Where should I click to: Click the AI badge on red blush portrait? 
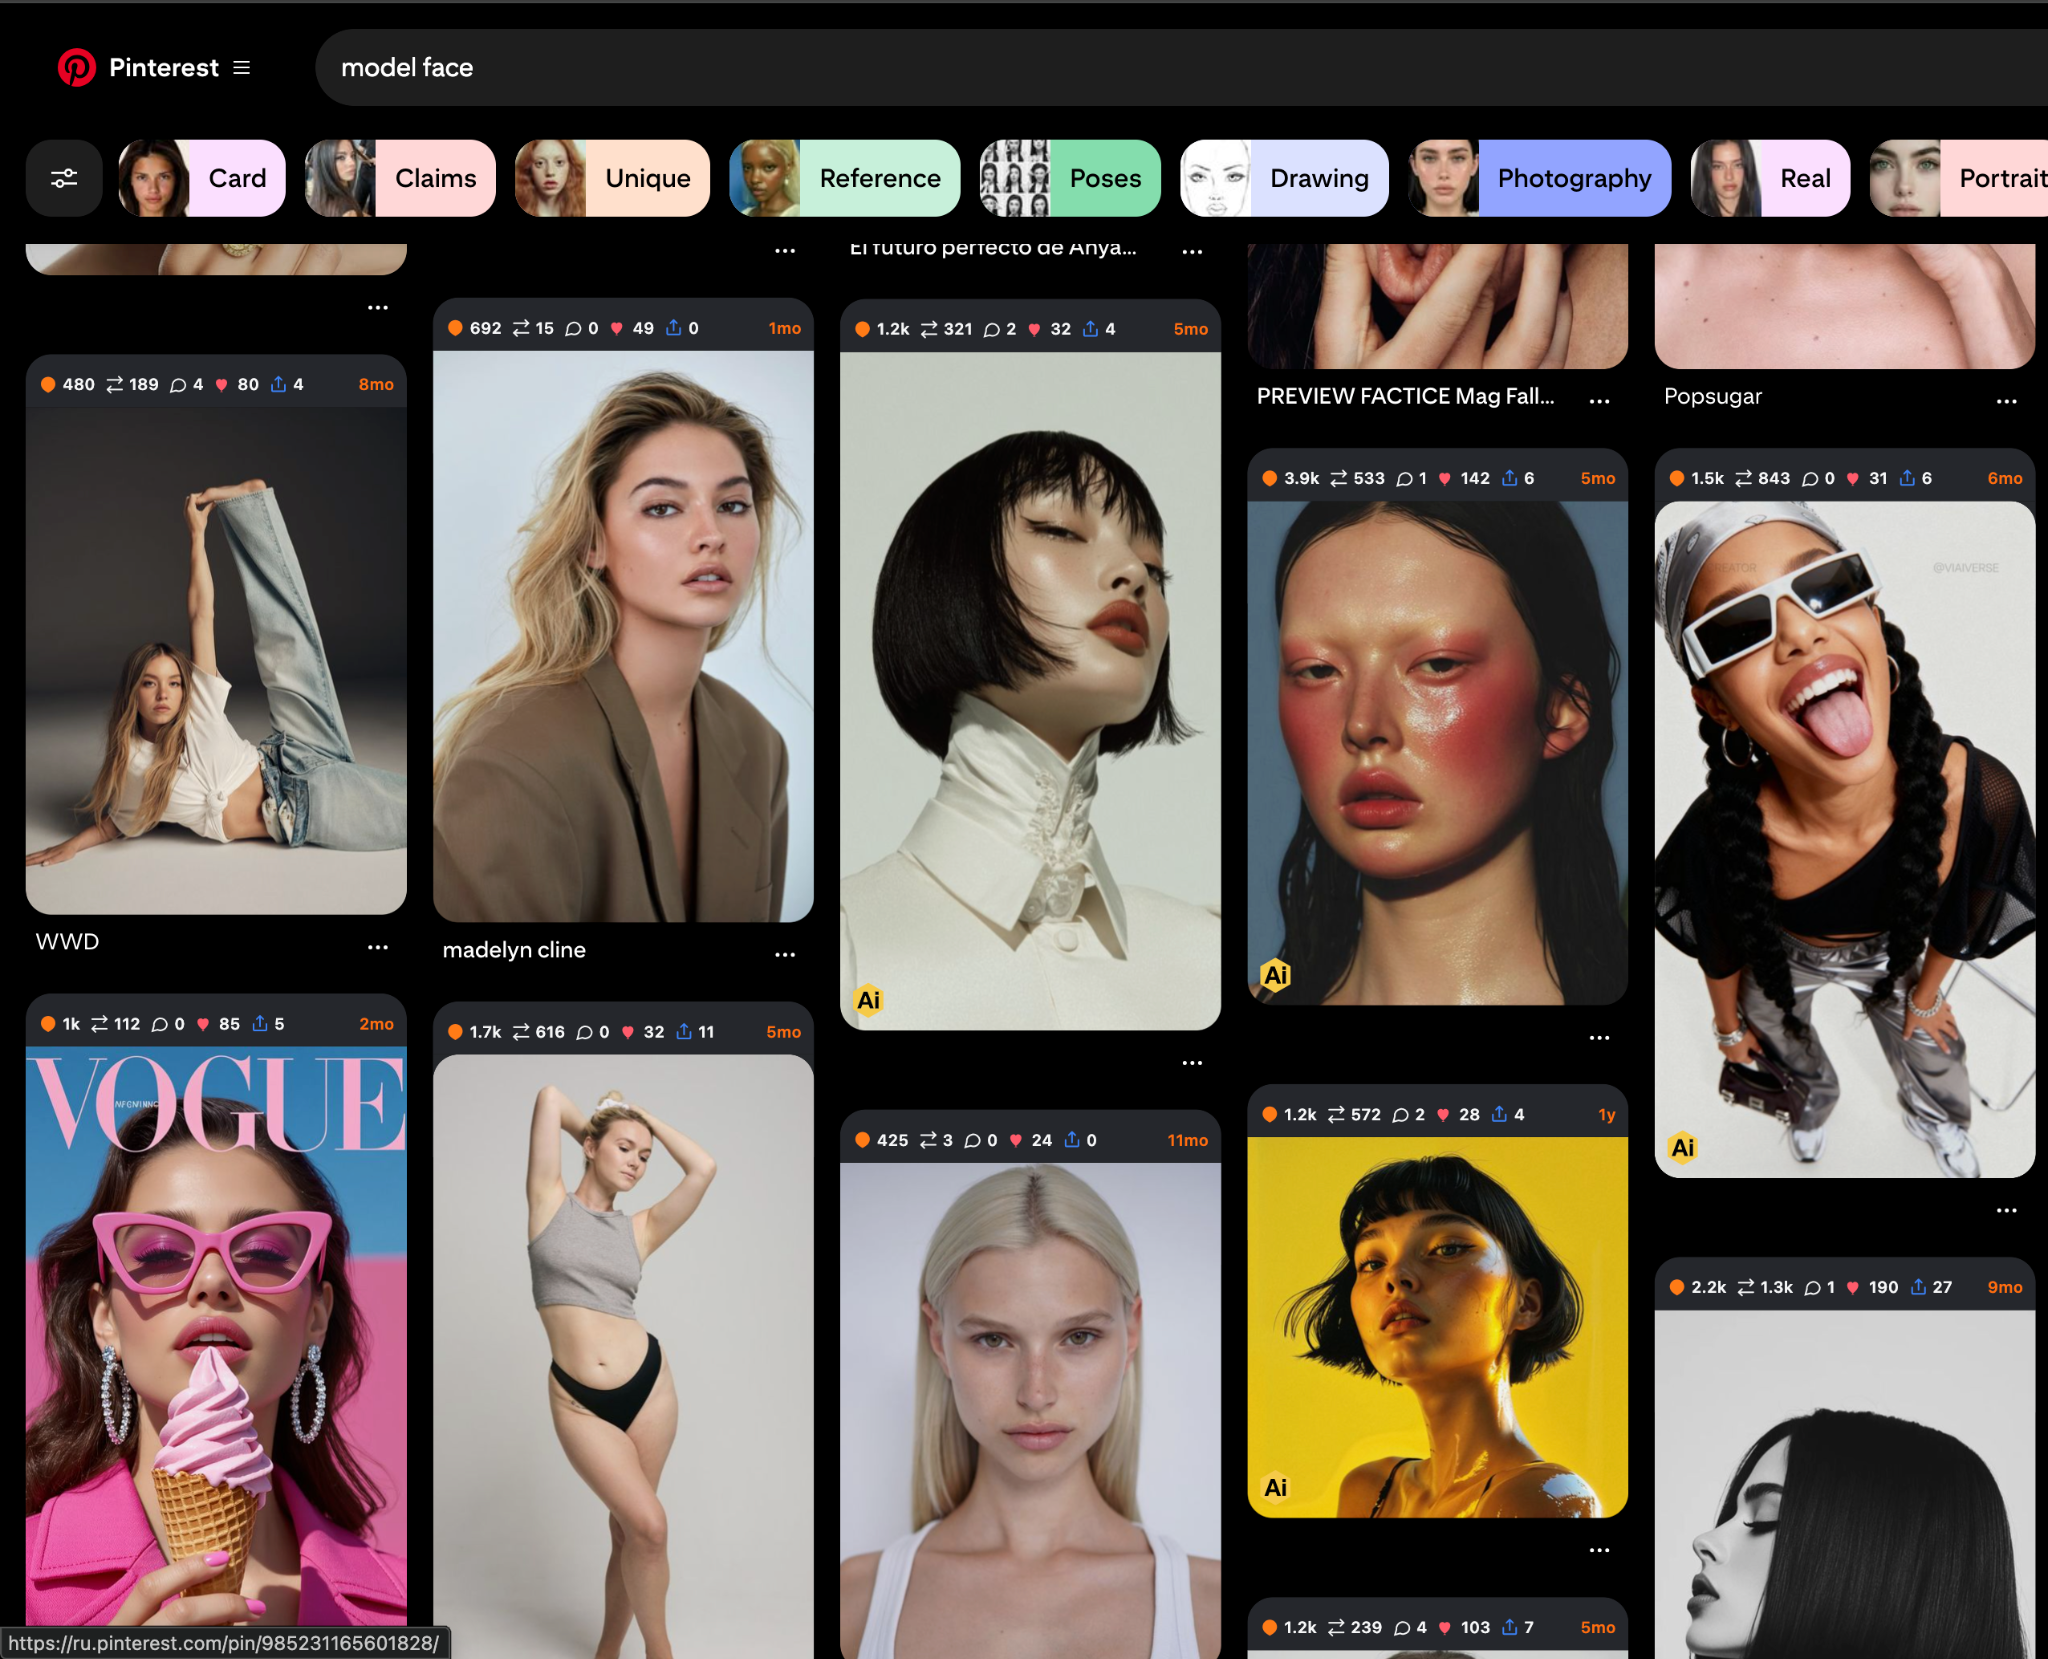[1276, 974]
